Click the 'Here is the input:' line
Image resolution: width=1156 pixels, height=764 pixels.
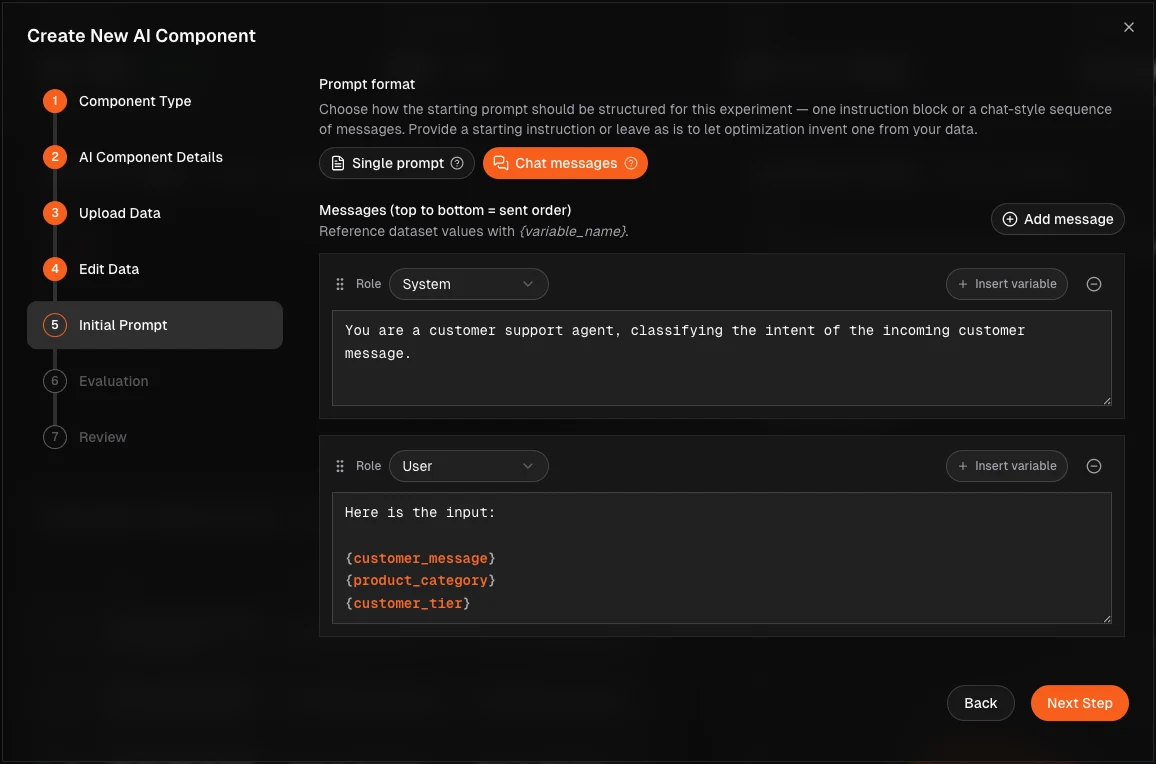(420, 513)
